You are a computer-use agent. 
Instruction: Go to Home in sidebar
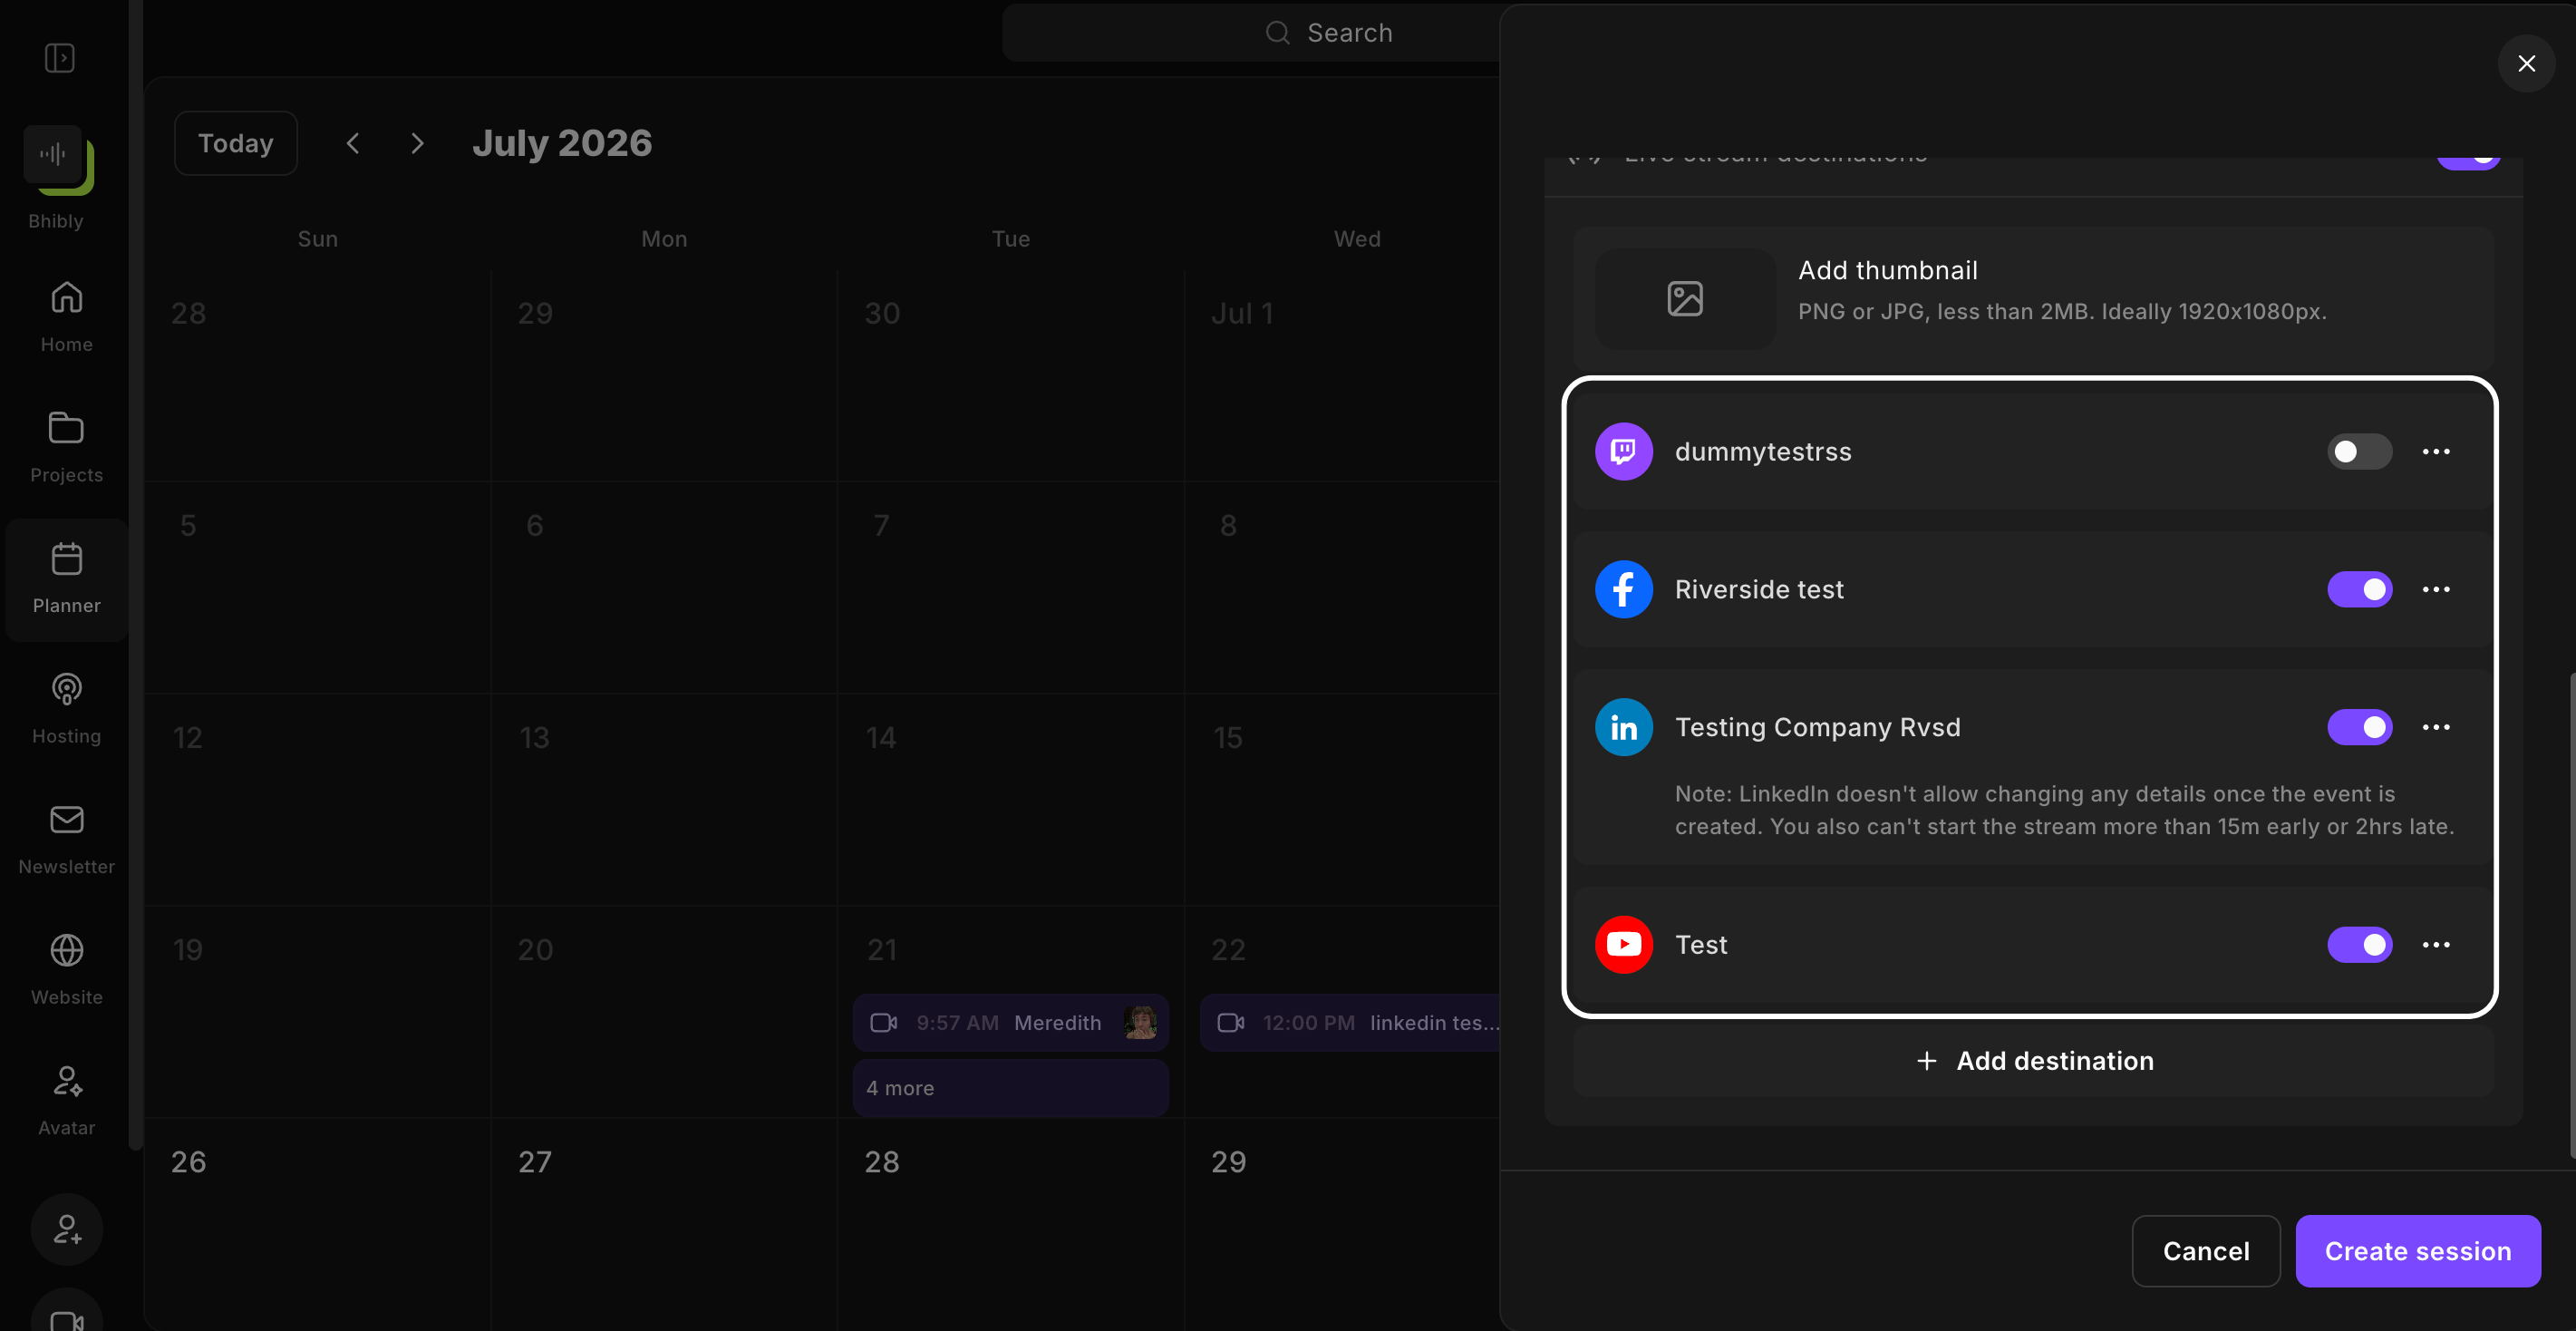point(66,316)
